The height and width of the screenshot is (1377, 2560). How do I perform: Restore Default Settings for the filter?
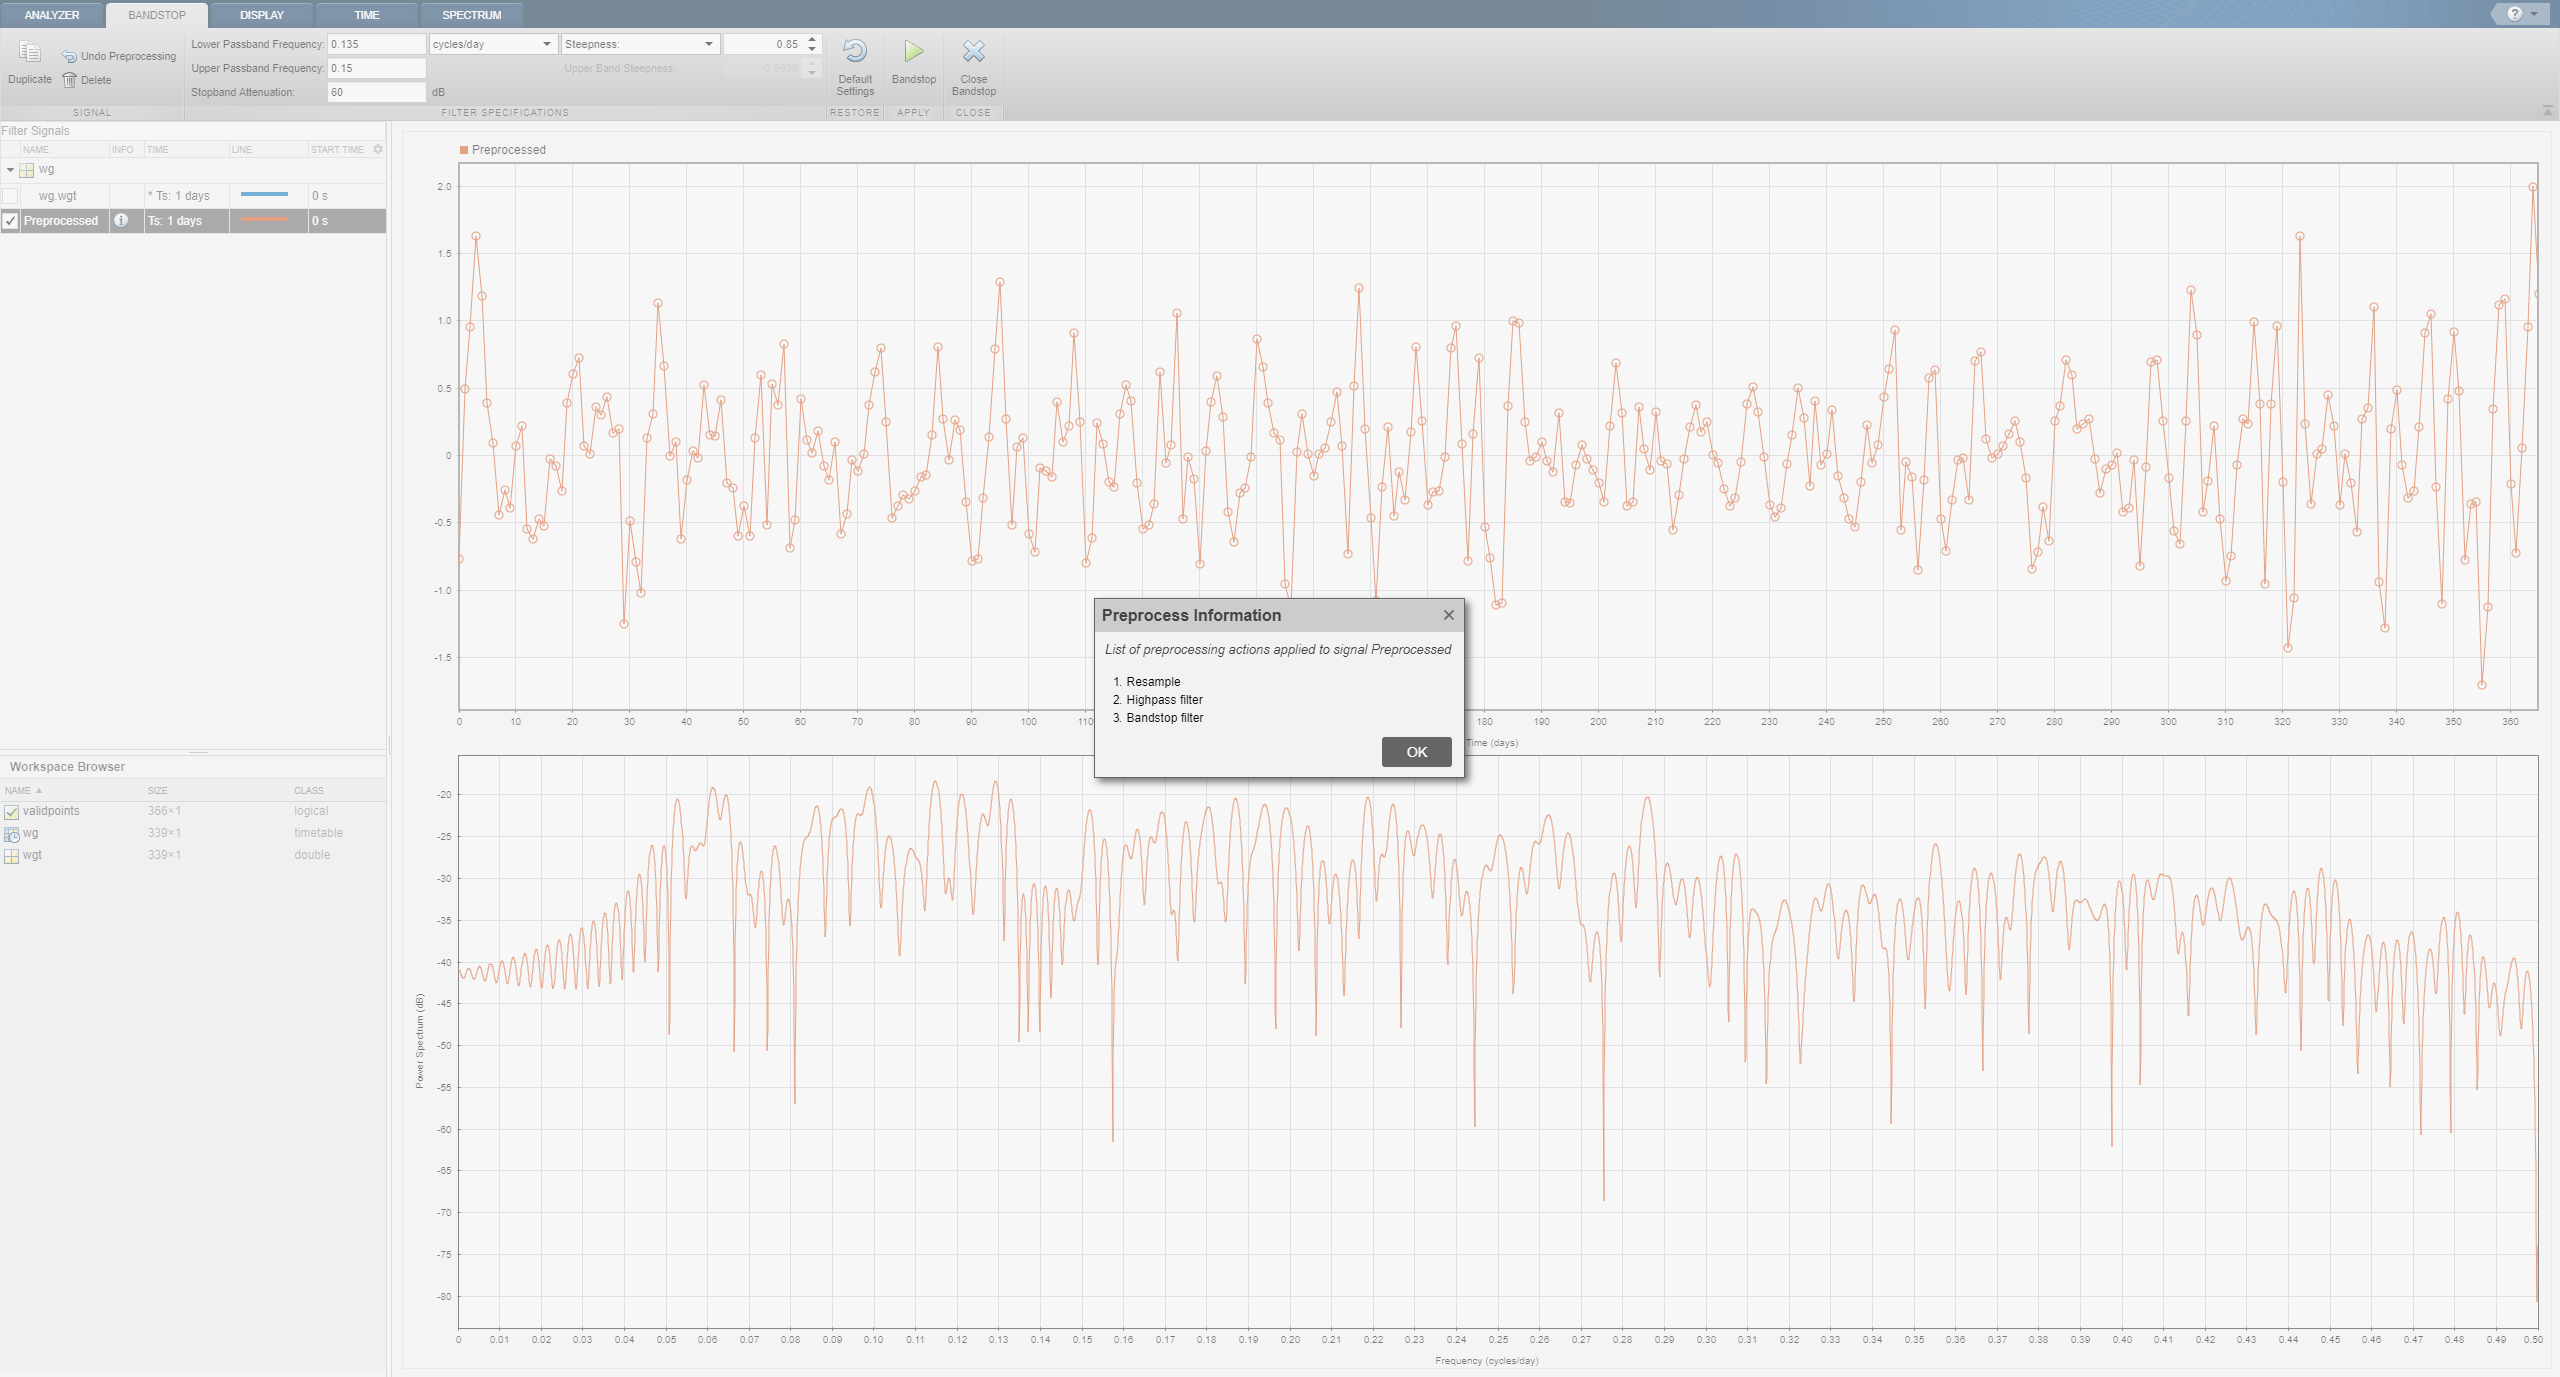855,52
